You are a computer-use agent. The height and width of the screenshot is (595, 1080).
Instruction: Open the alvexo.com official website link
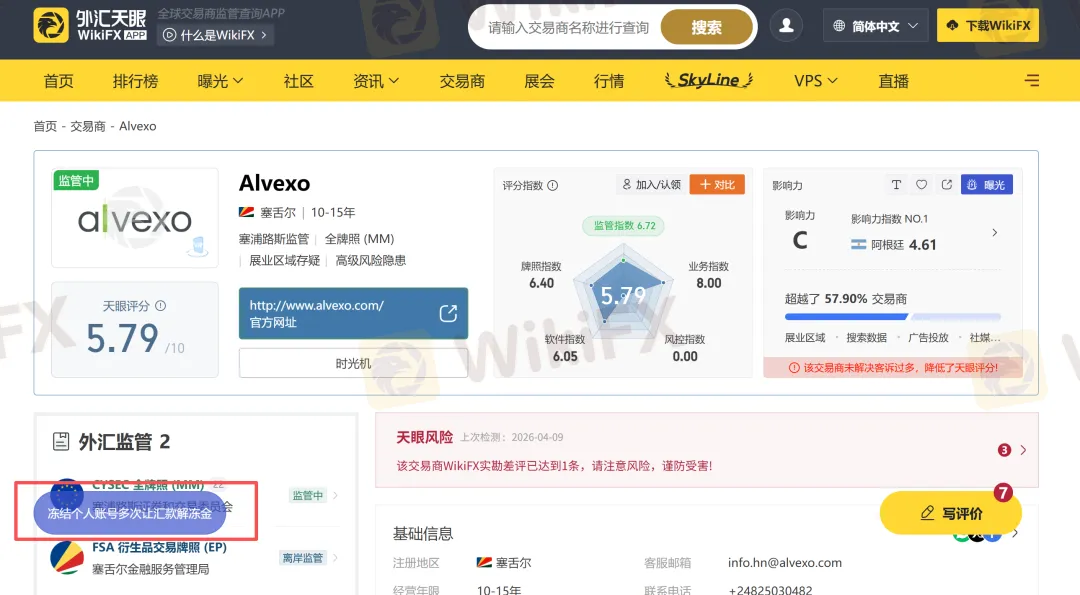(353, 313)
